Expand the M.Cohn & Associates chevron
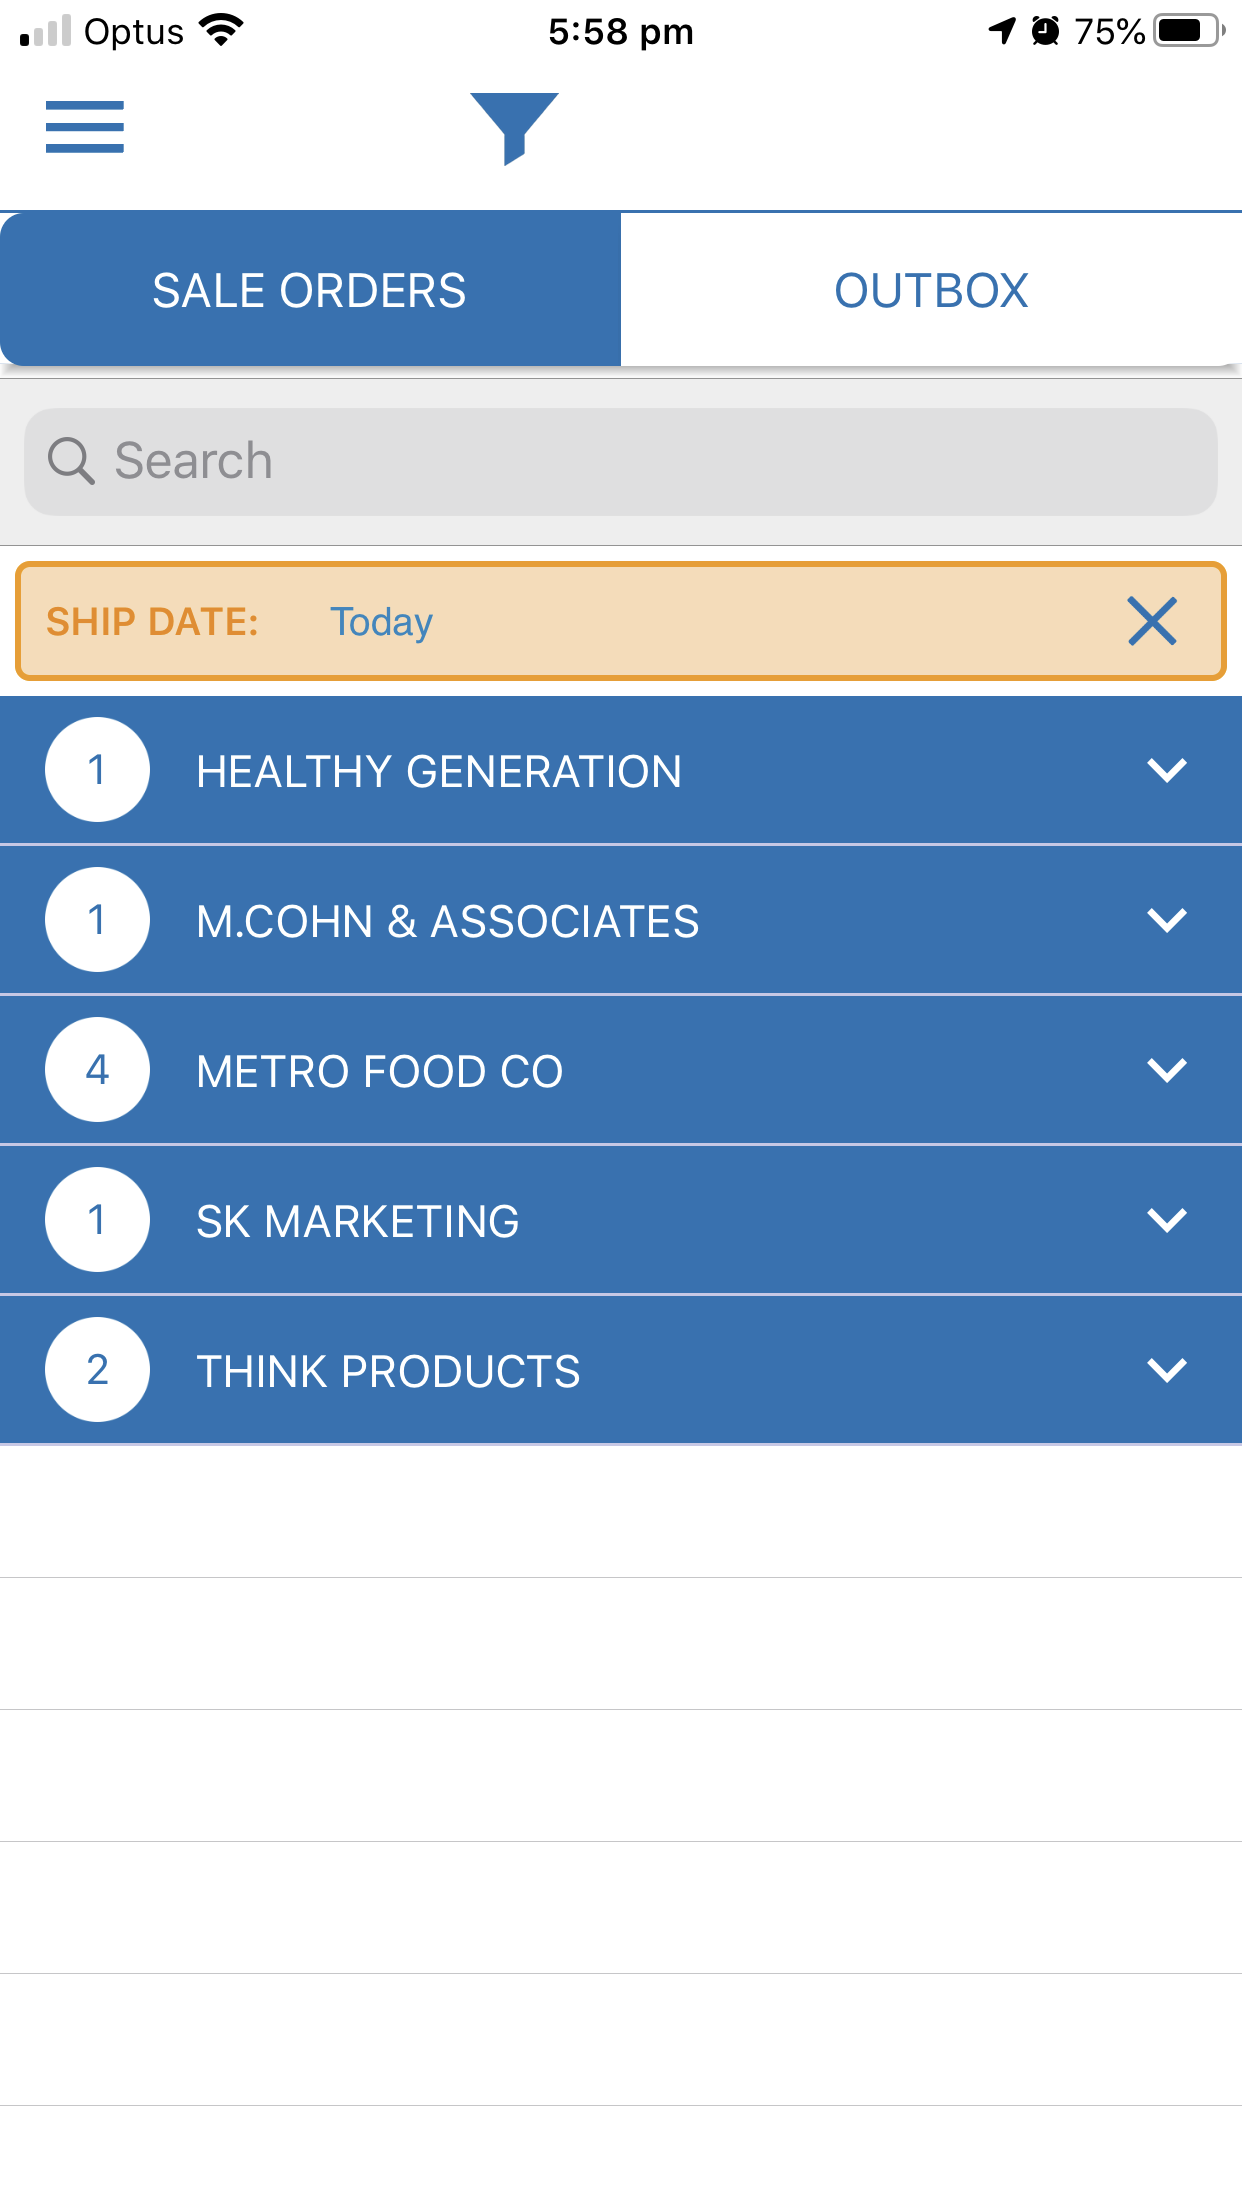Screen dimensions: 1242x2208 click(1166, 920)
